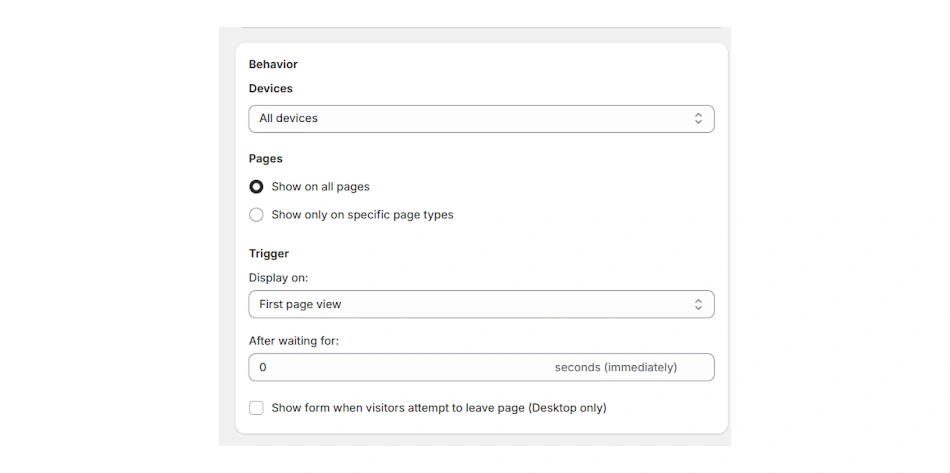Screen dimensions: 950x473
Task: Enable the show form on leave attempt checkbox
Action: [x=256, y=408]
